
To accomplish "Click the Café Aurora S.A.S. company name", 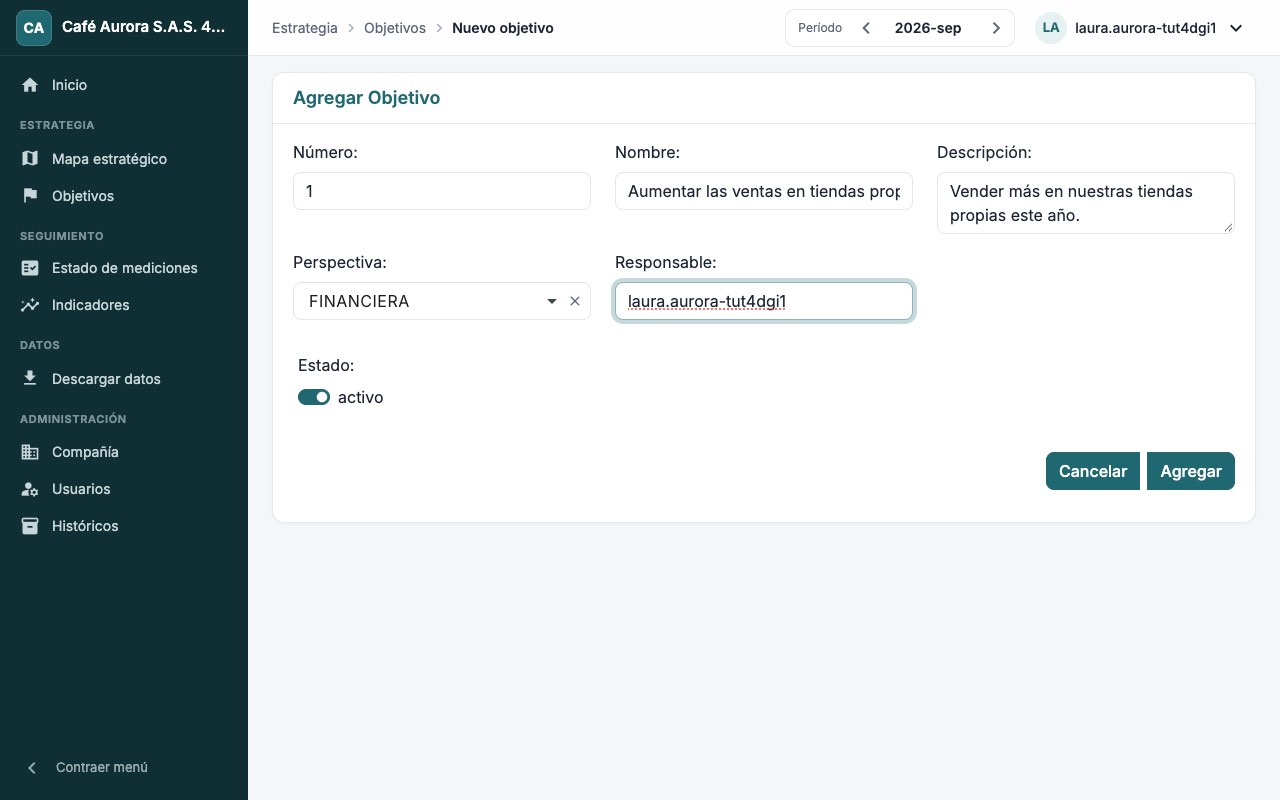I will click(x=143, y=28).
